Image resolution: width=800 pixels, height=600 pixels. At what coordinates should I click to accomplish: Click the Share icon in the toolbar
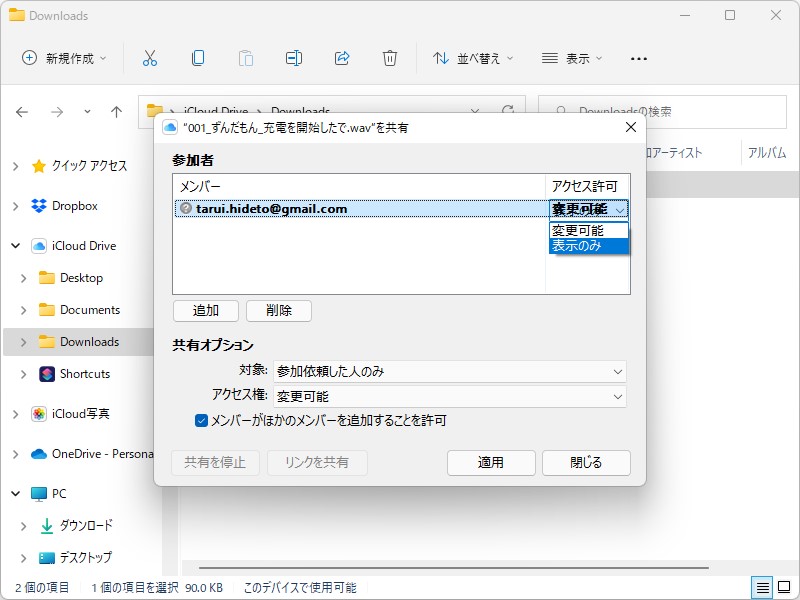[341, 58]
